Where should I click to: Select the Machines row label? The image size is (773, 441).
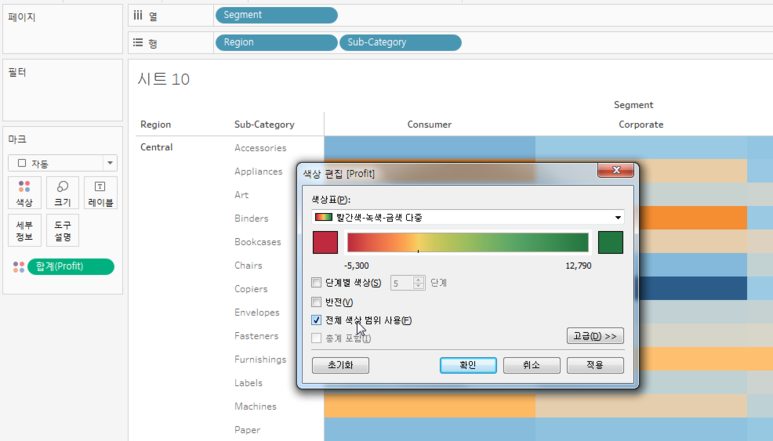[255, 407]
